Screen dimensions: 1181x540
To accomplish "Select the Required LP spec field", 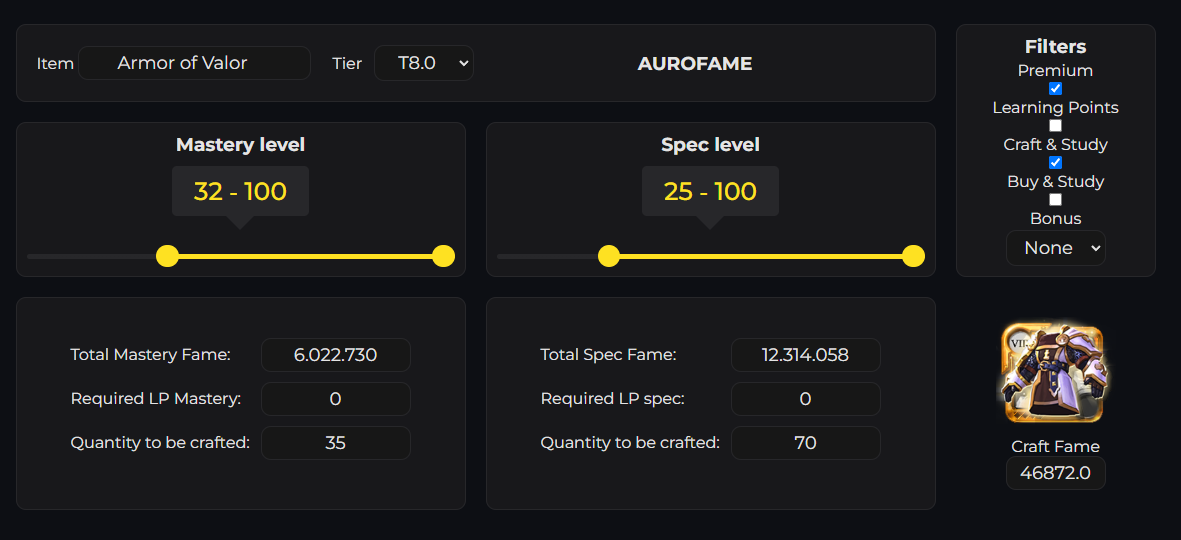I will point(806,399).
